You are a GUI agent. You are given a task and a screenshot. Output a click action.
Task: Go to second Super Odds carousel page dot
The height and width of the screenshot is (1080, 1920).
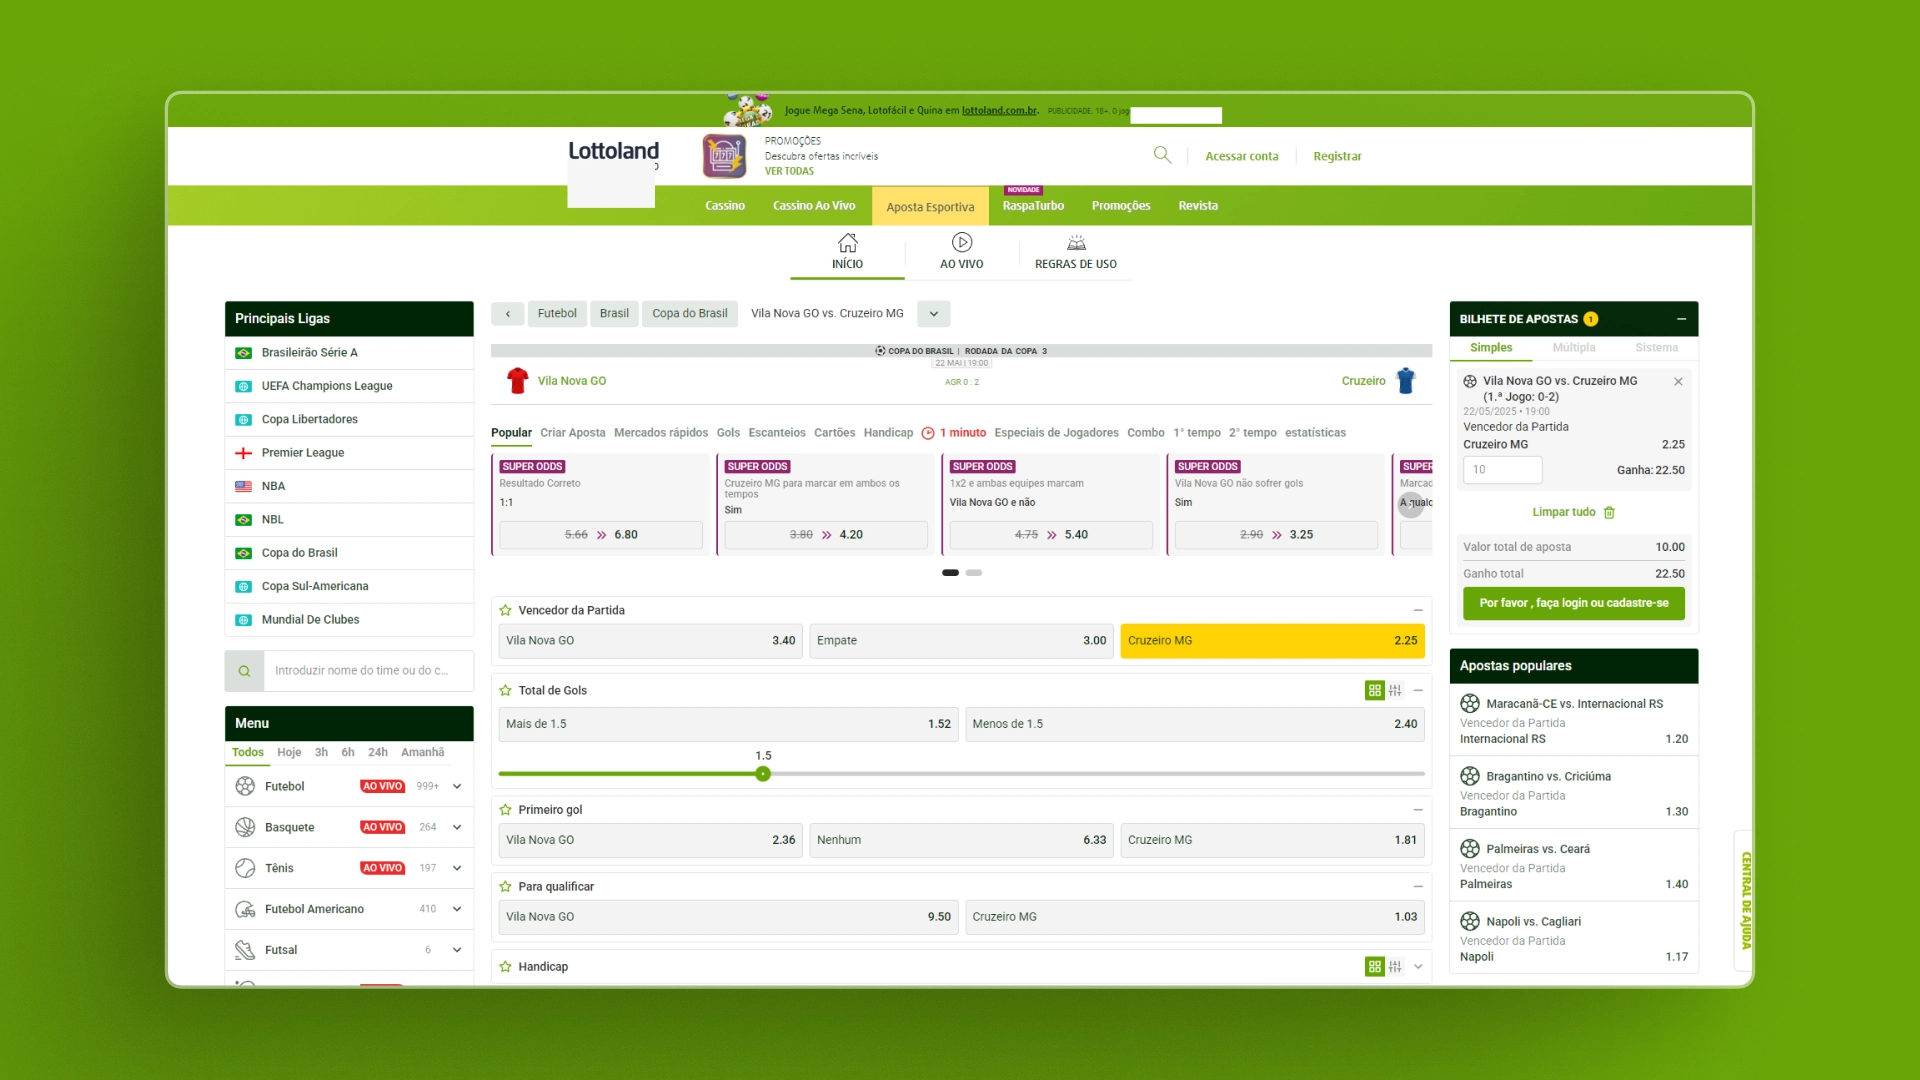[x=974, y=573]
